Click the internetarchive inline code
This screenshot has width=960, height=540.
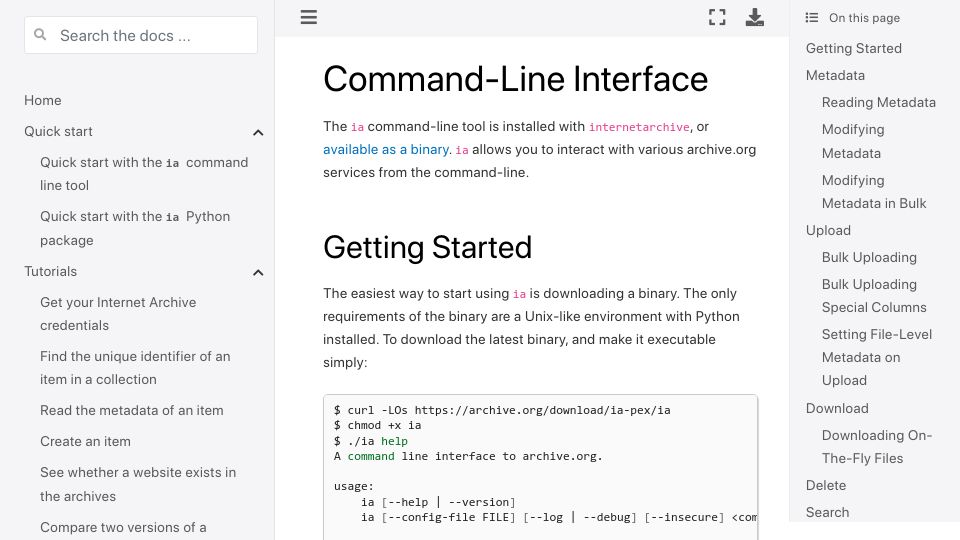[639, 127]
